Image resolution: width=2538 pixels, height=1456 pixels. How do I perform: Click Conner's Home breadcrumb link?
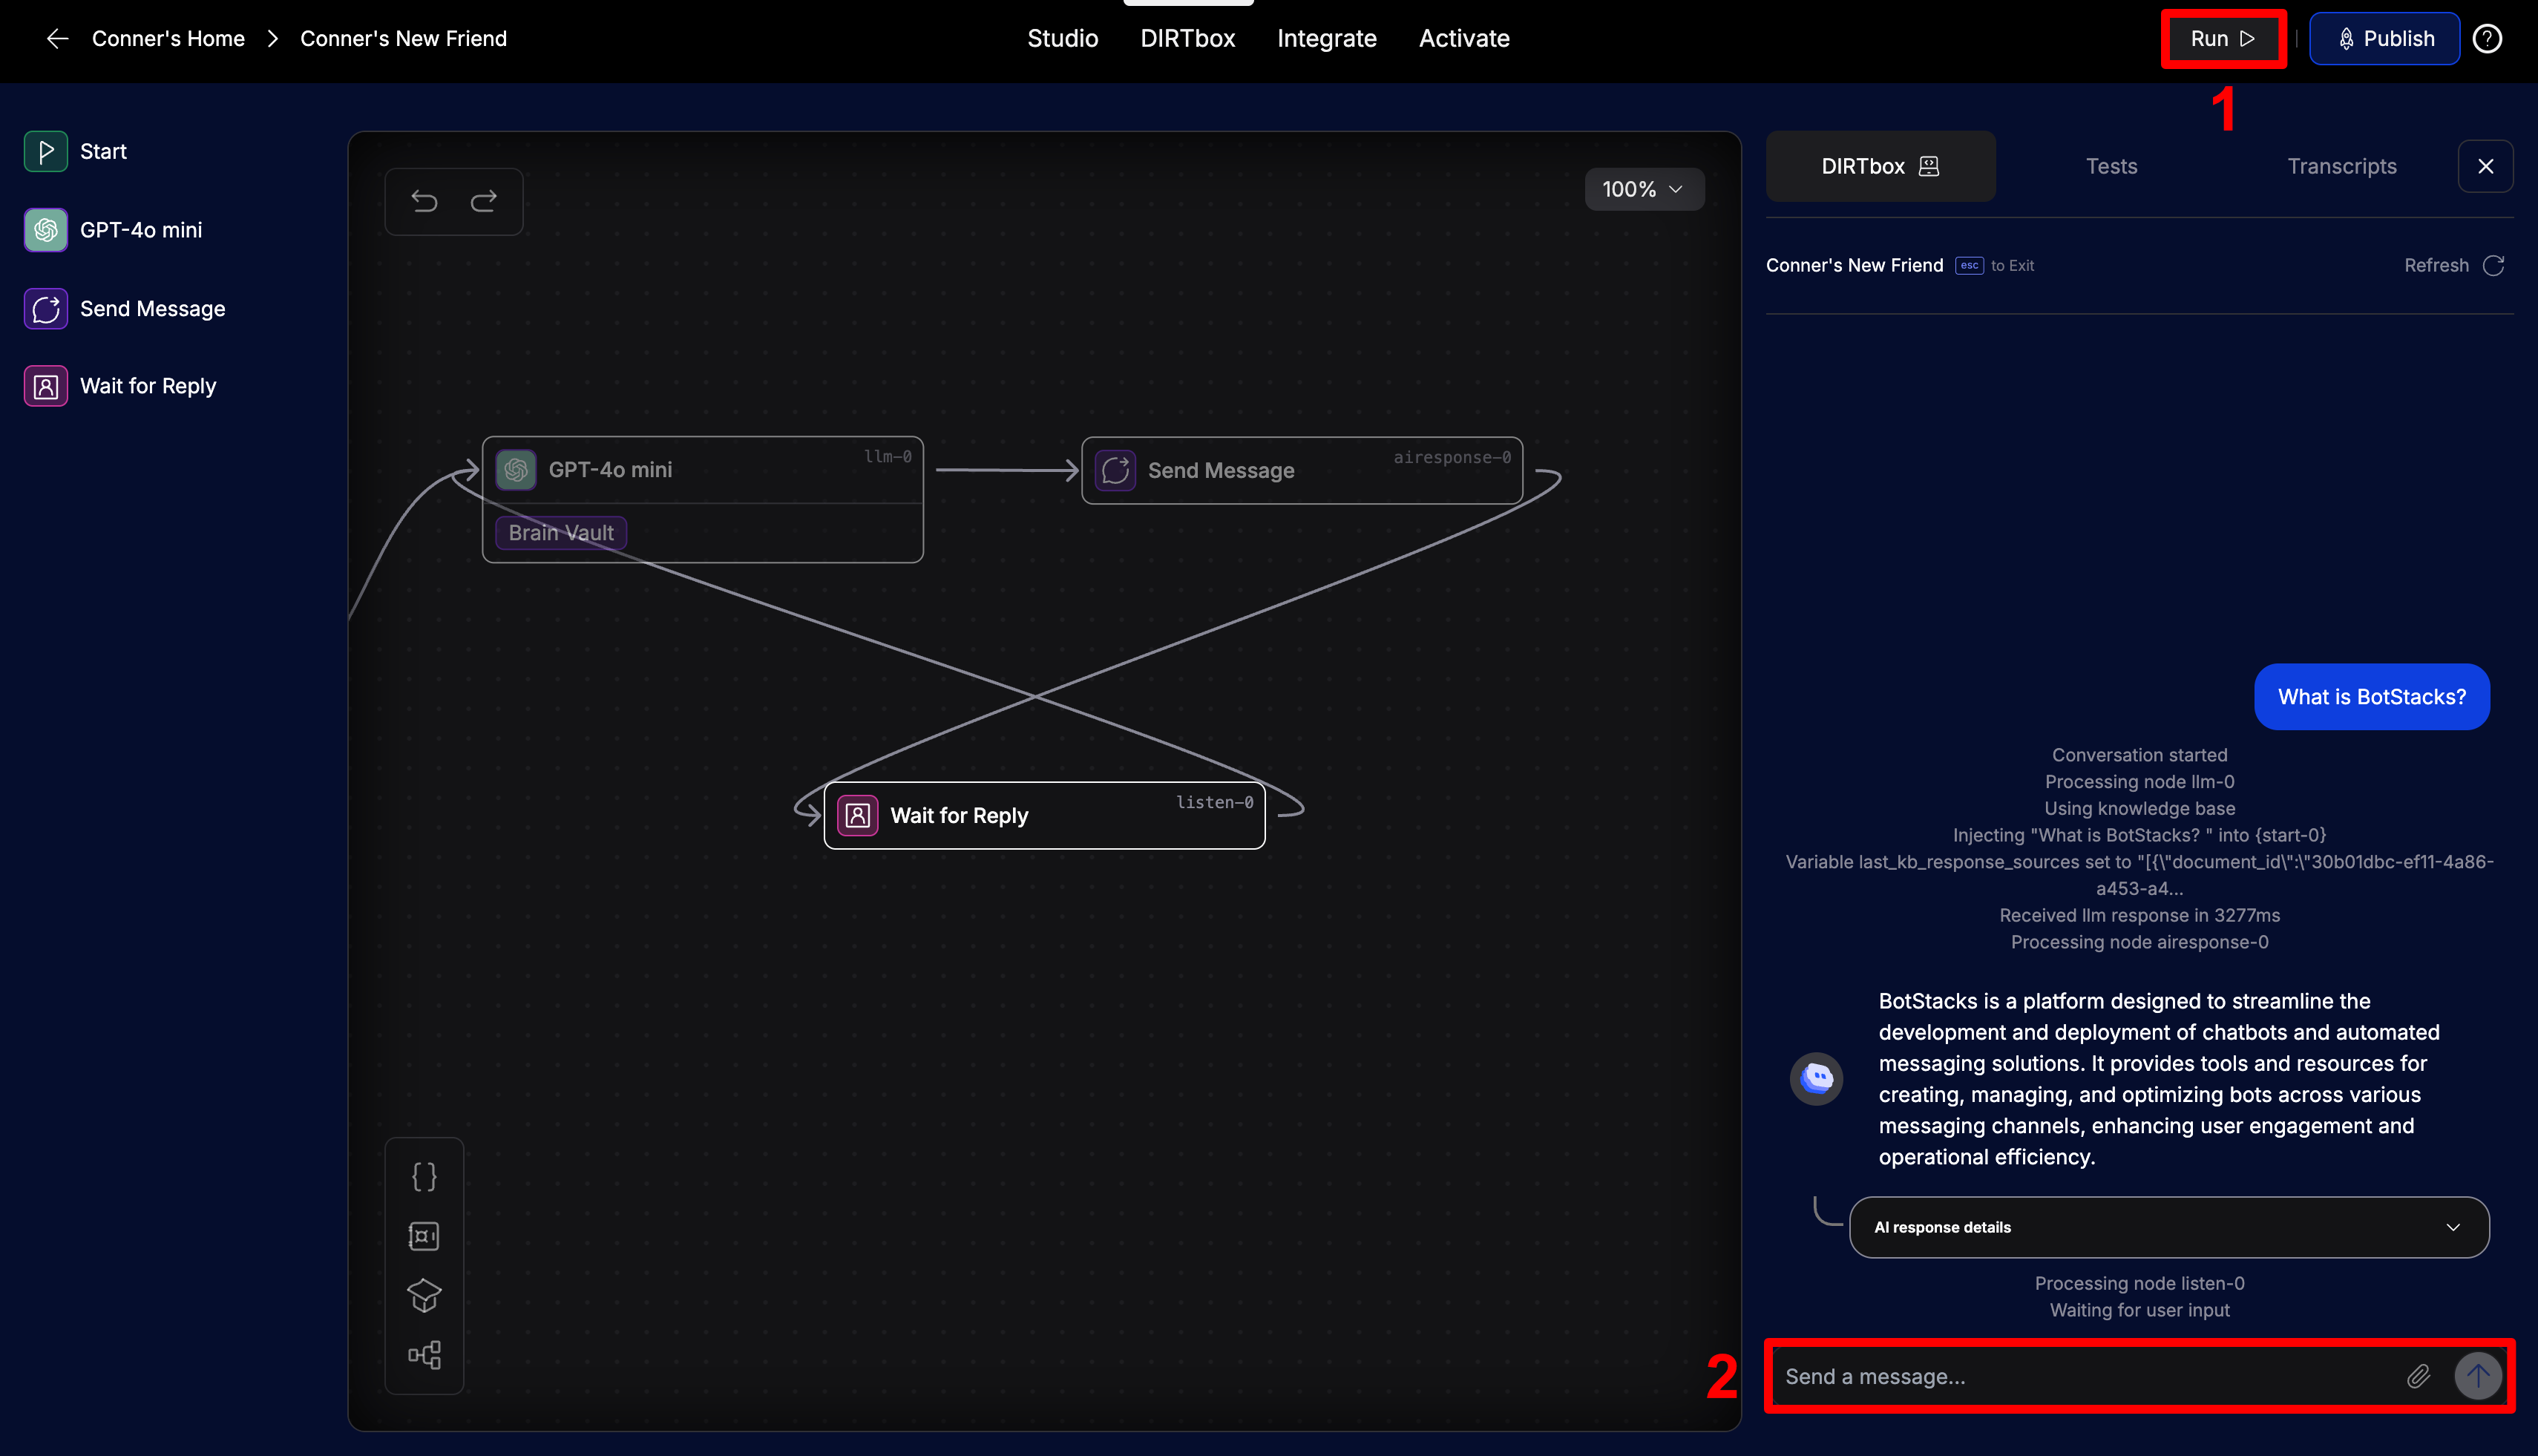point(168,38)
